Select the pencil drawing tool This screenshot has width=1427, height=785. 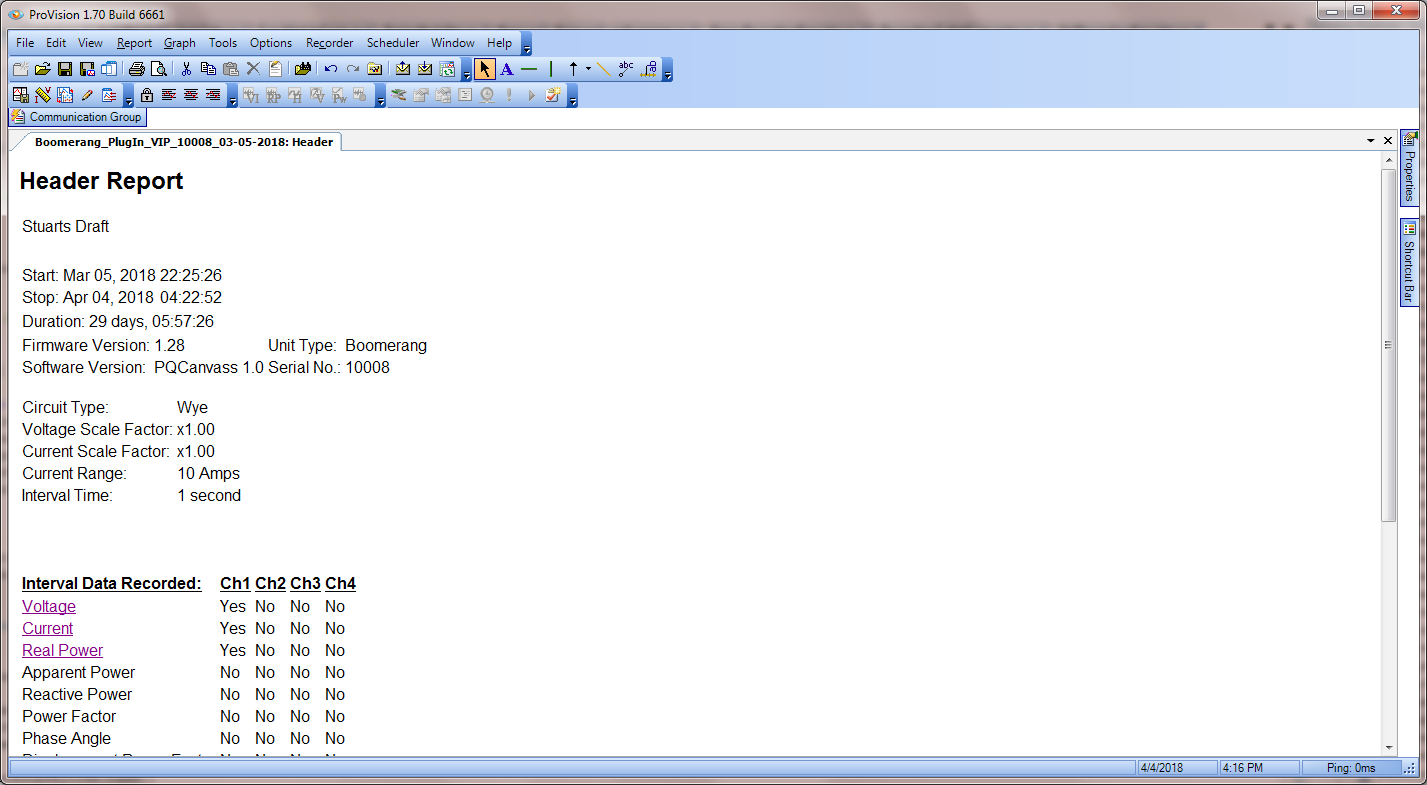click(88, 94)
